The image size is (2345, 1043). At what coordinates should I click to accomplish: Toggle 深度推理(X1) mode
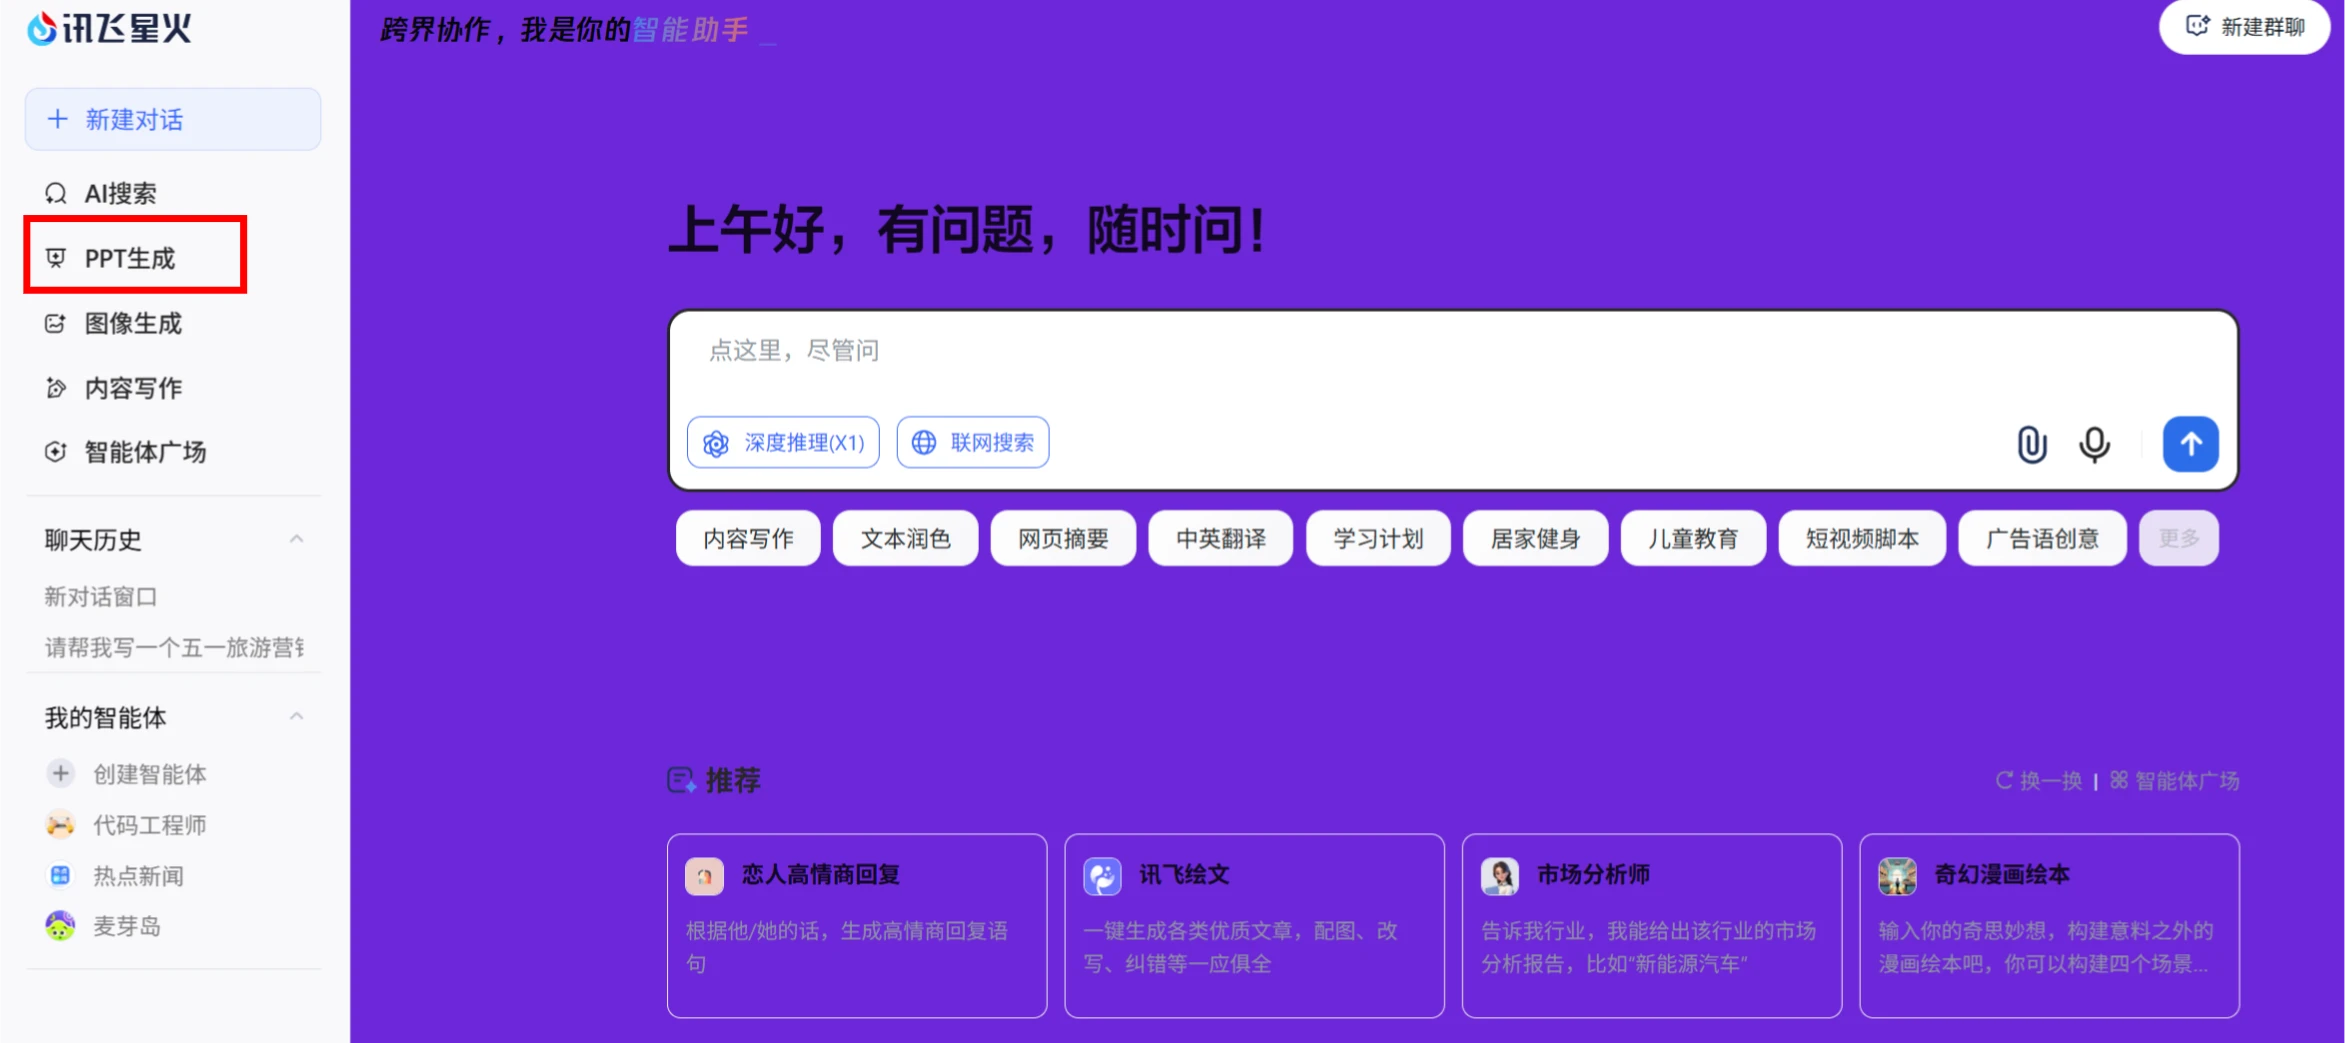783,442
